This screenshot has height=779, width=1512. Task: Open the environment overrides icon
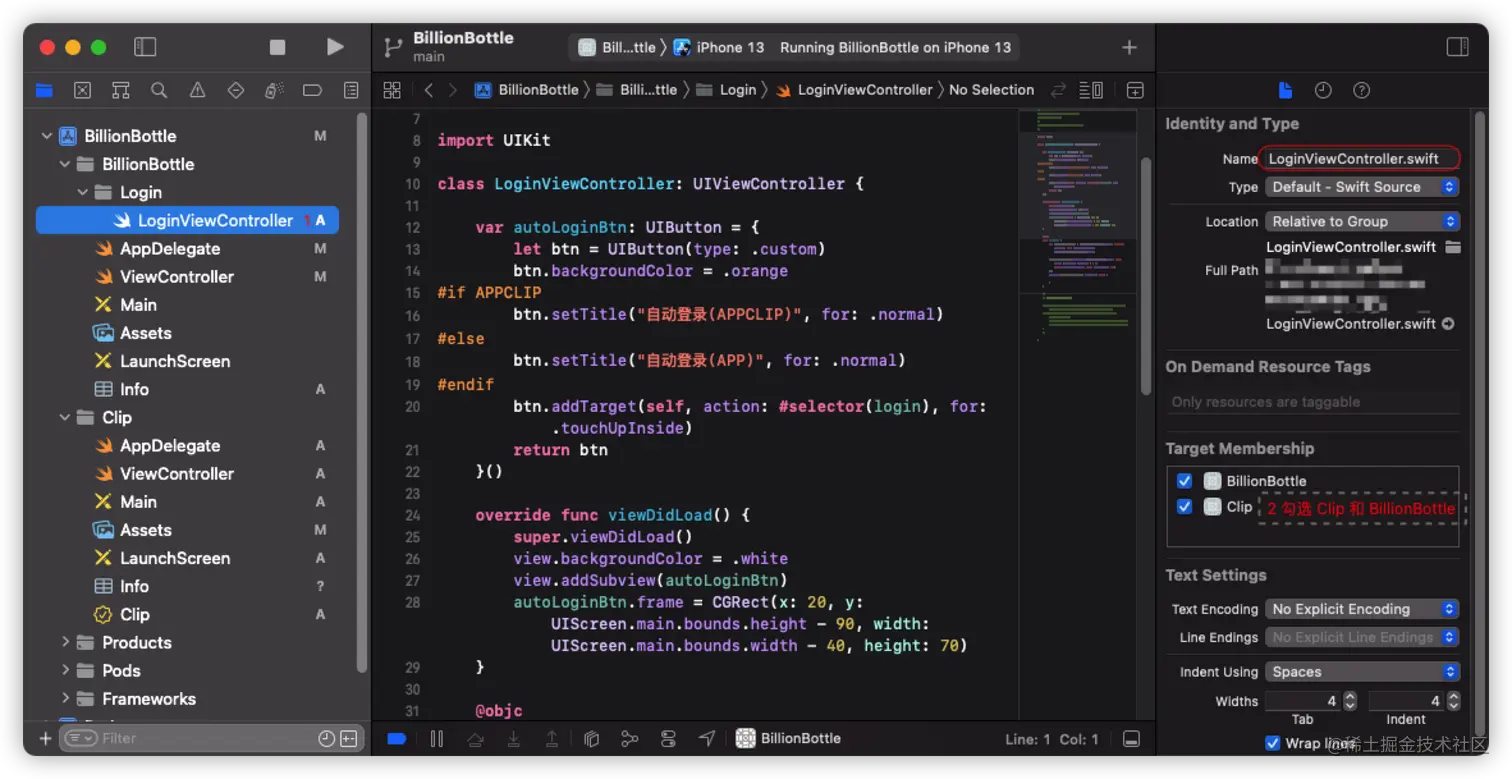tap(668, 739)
